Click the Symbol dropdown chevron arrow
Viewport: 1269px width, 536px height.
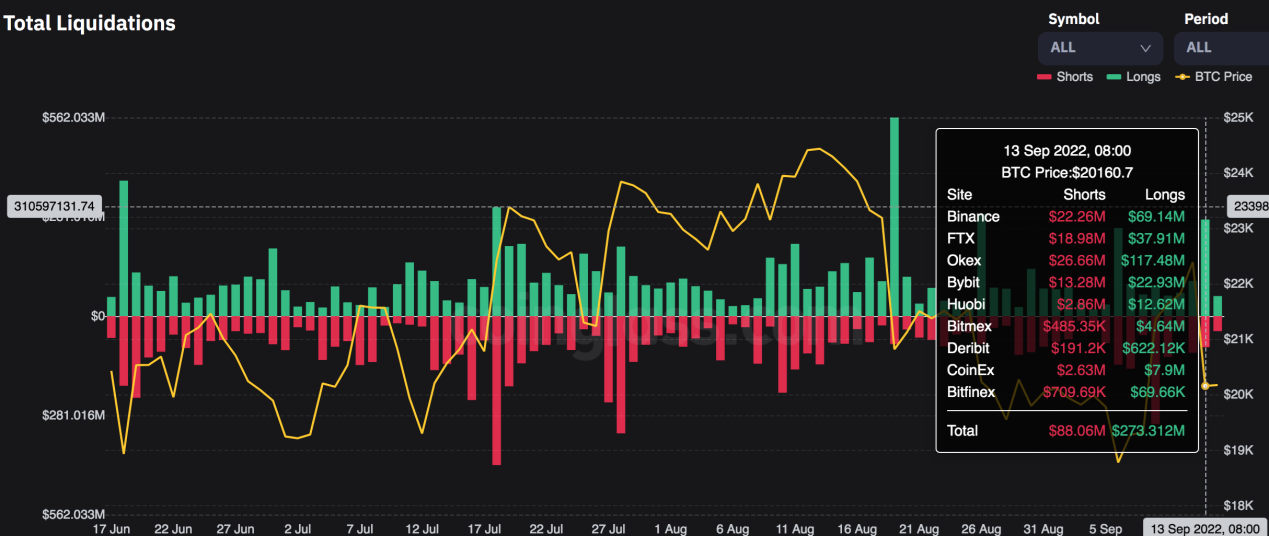(1146, 48)
